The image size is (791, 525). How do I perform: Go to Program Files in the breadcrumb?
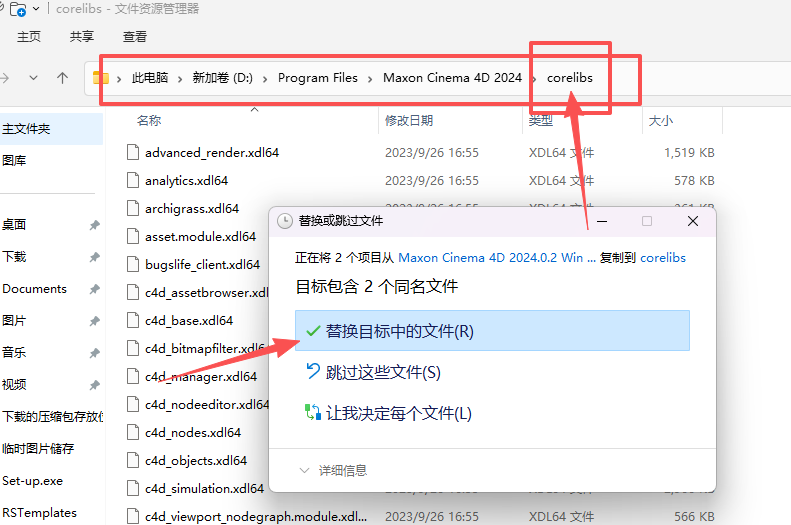tap(318, 78)
